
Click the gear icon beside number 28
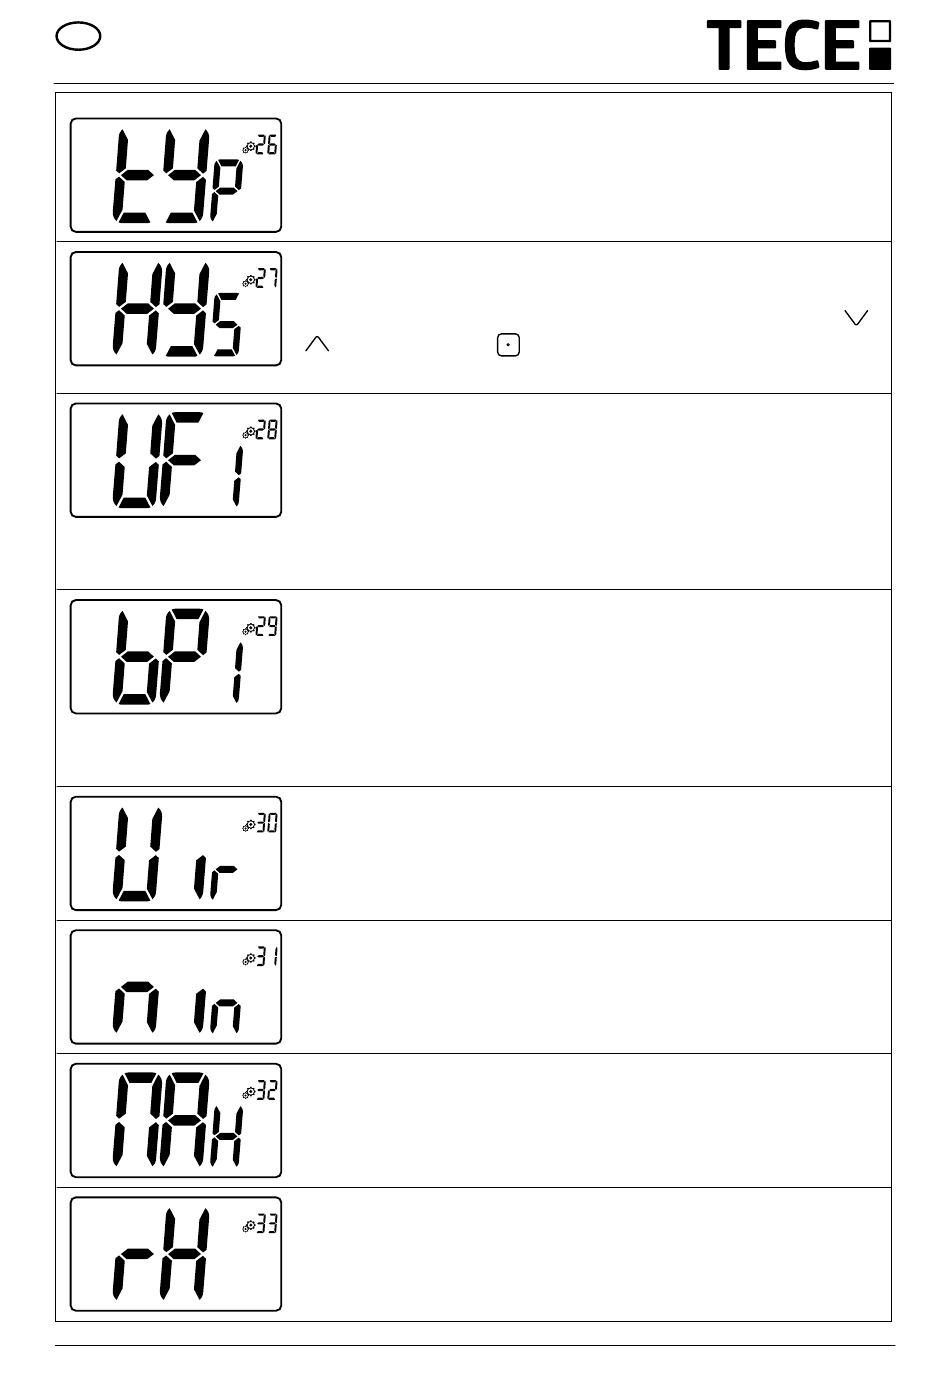point(249,433)
